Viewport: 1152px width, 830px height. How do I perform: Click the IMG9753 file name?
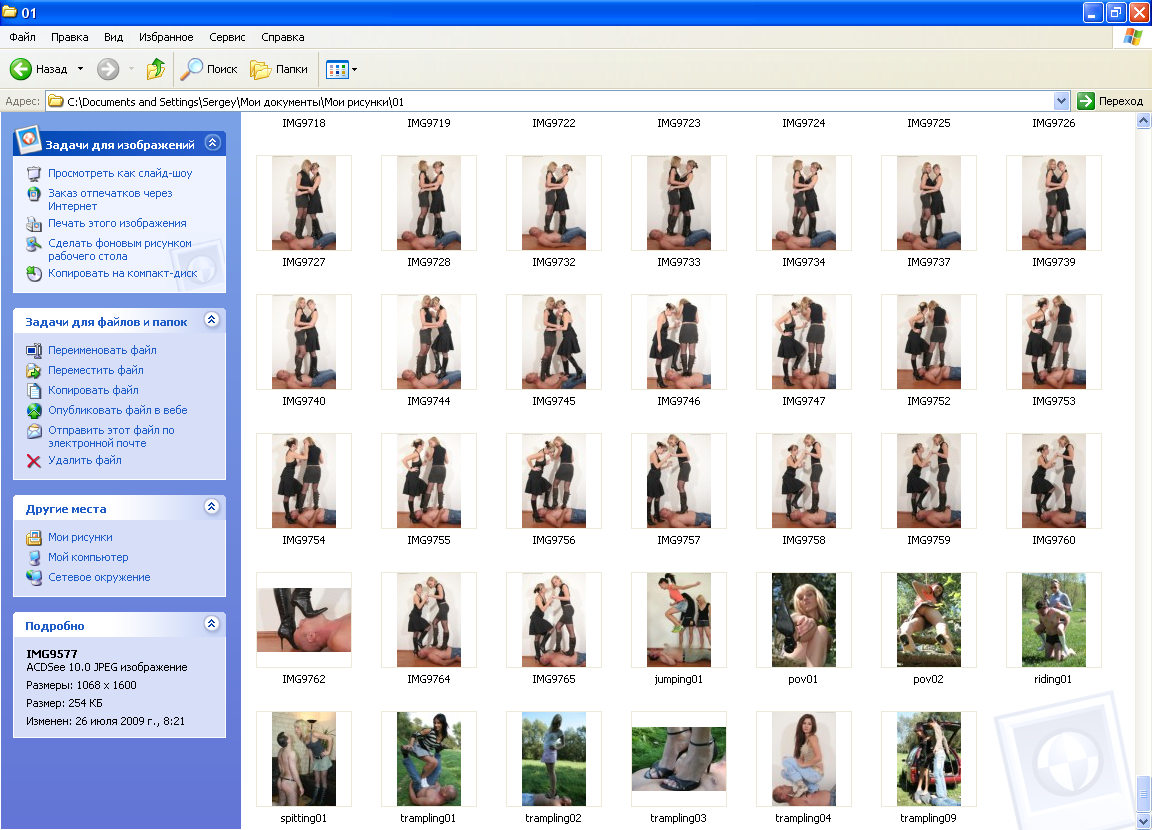[1054, 401]
